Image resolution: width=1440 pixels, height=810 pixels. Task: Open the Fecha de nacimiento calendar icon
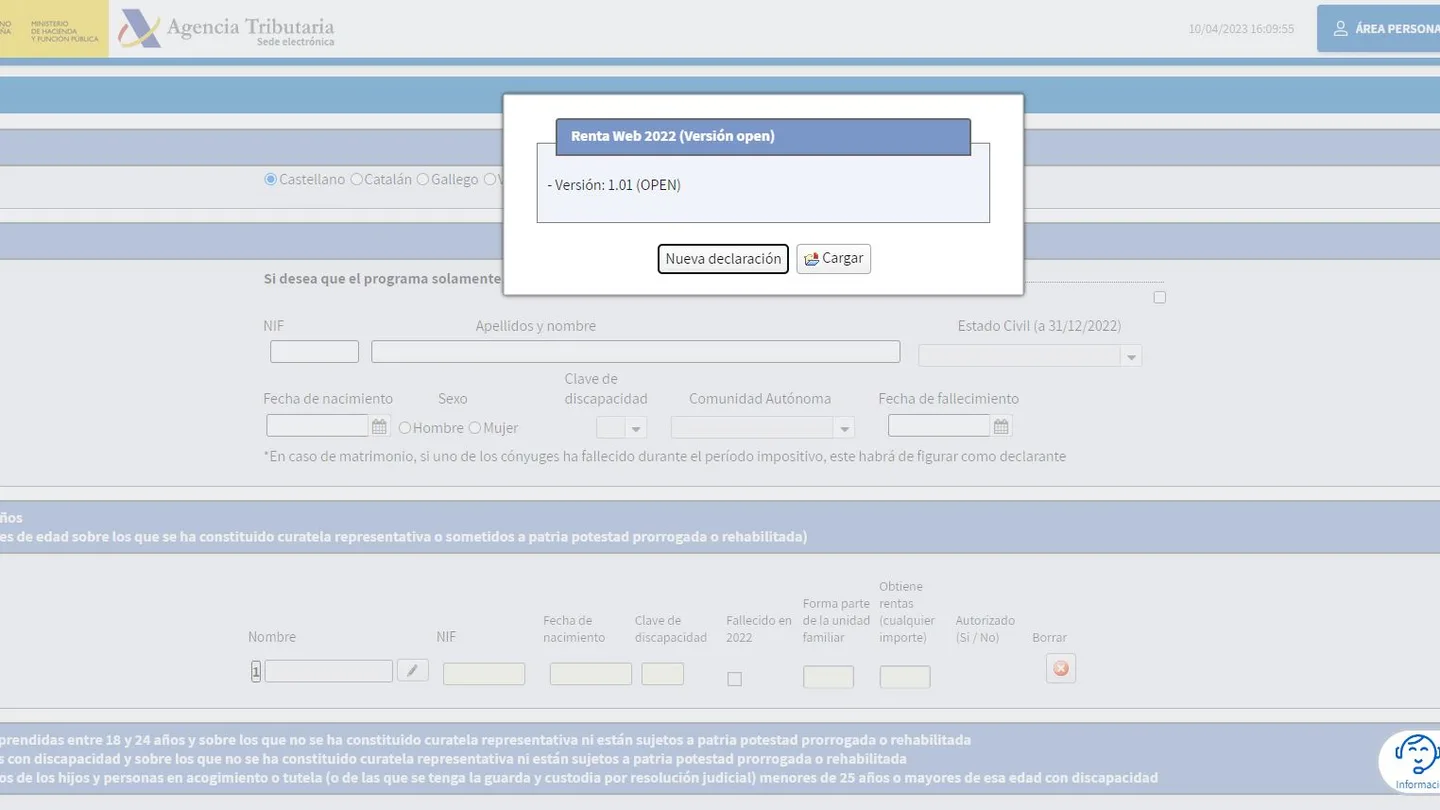tap(379, 427)
